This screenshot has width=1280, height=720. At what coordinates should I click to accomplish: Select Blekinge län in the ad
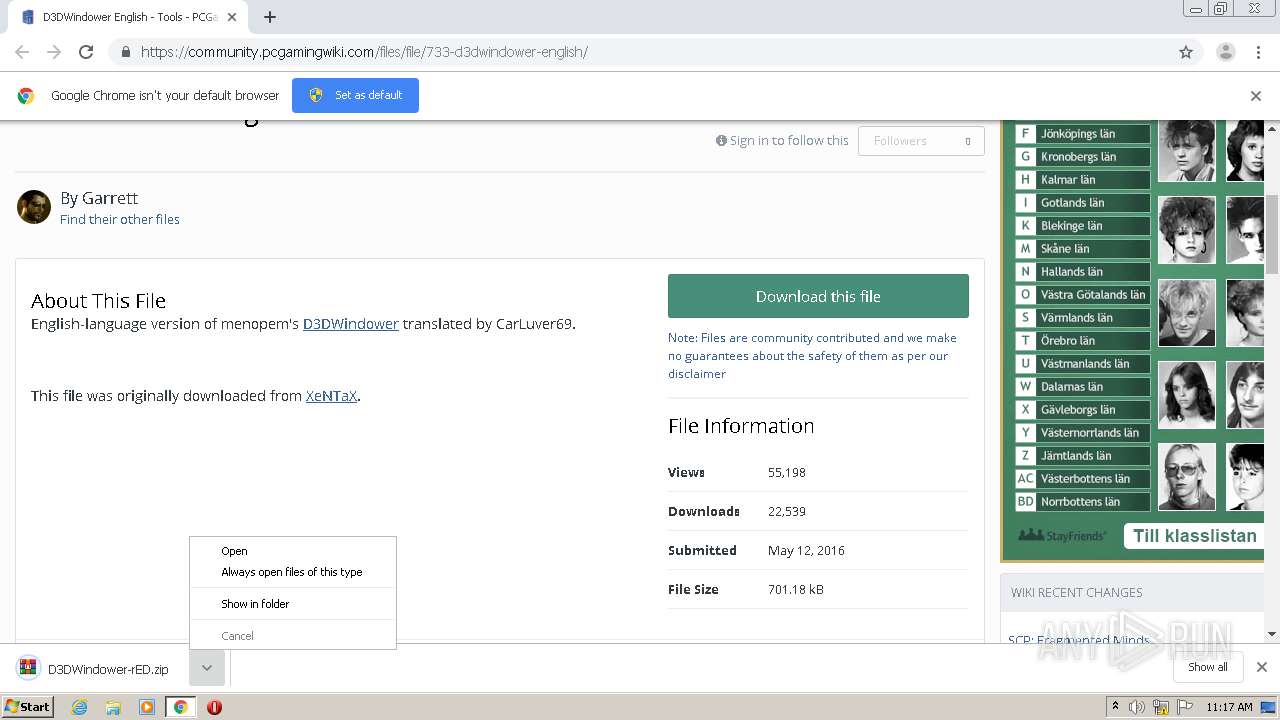point(1083,226)
